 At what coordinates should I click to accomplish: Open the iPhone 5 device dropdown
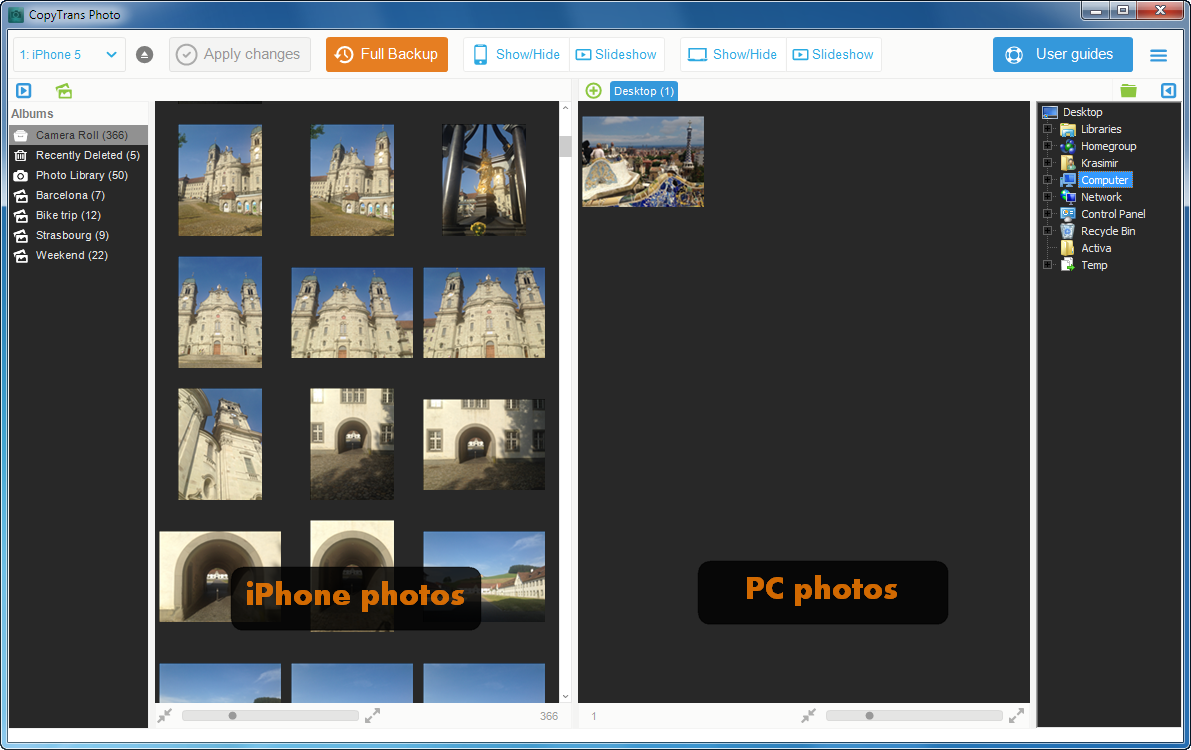69,55
